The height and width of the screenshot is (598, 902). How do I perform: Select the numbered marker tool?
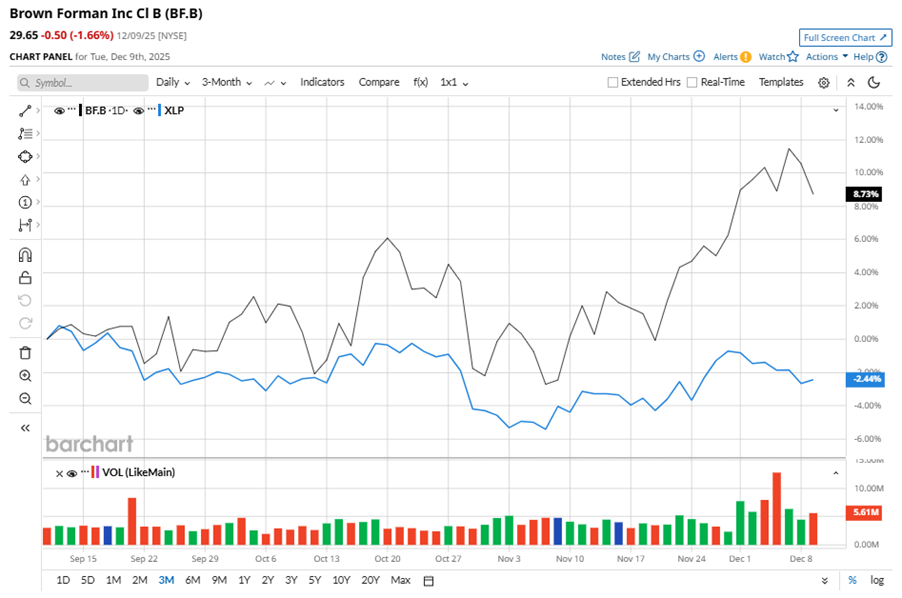[x=25, y=202]
